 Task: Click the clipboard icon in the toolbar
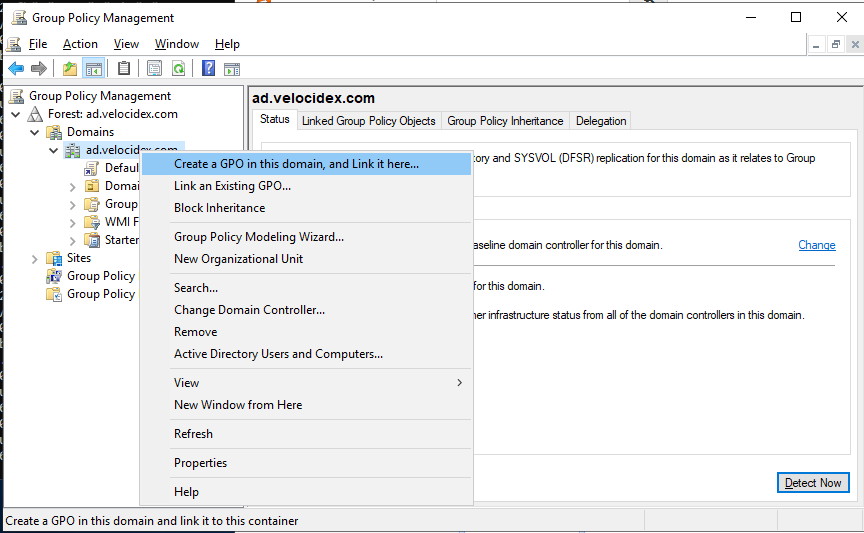click(124, 68)
